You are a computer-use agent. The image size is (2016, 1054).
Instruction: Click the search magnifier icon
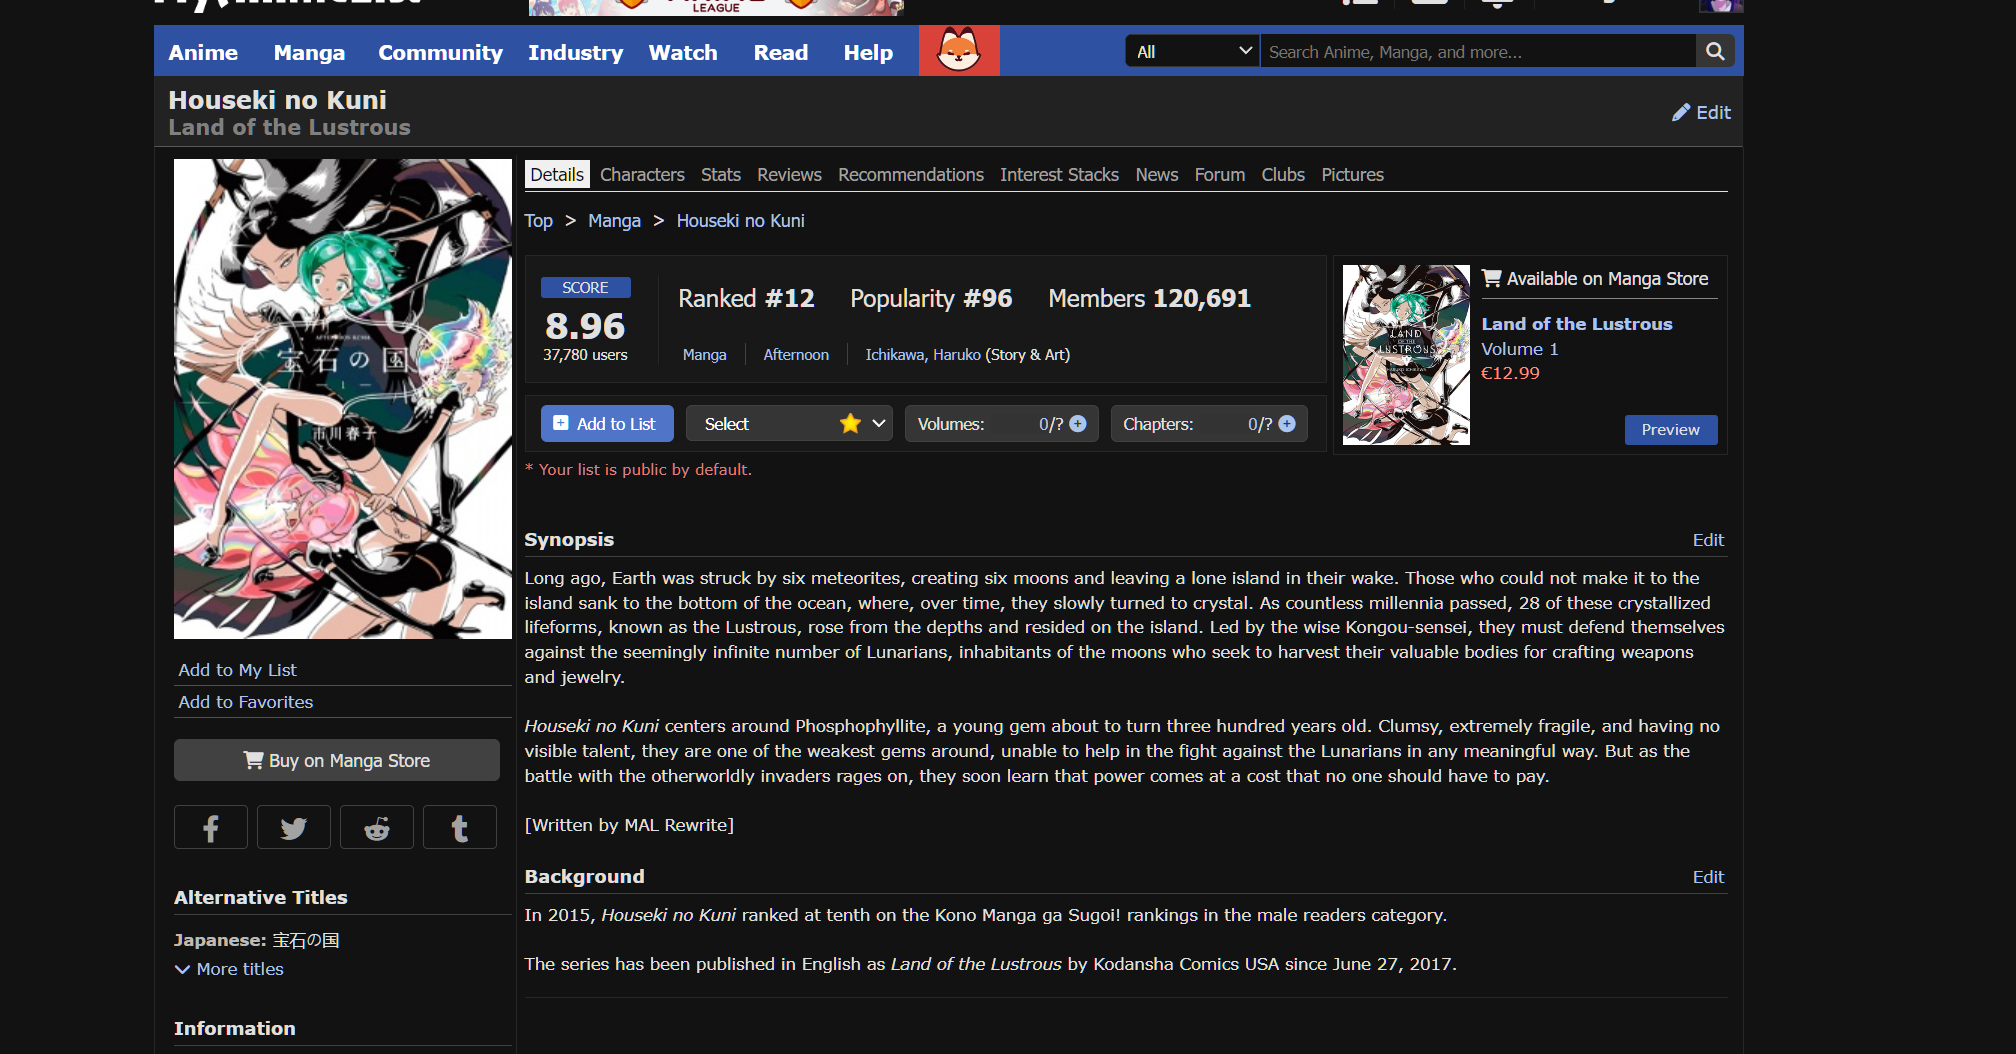1715,52
